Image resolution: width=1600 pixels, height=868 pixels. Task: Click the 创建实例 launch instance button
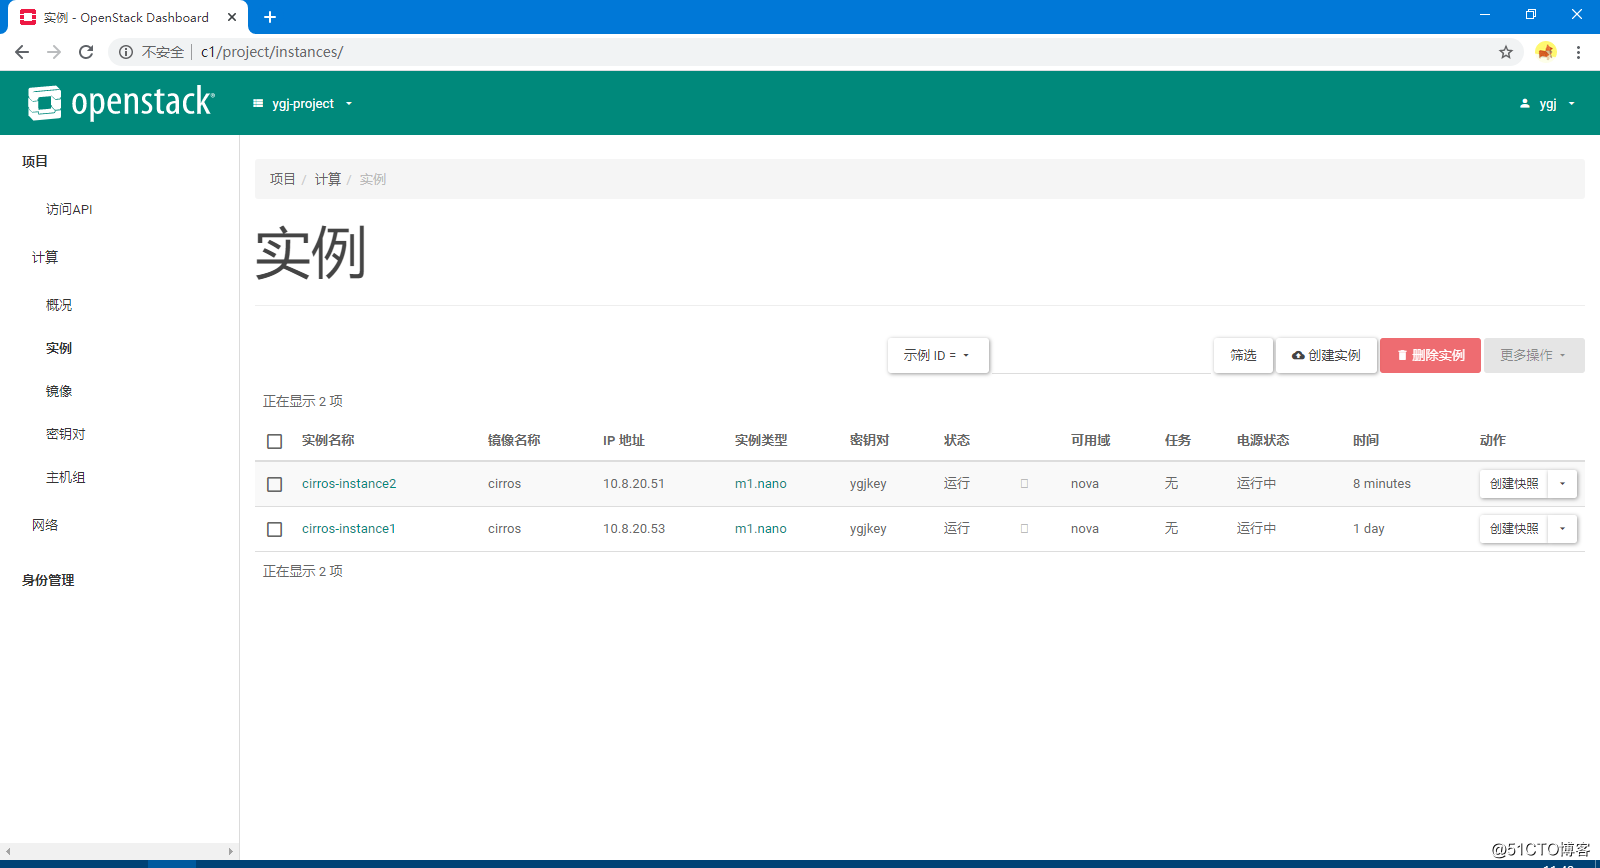(1326, 355)
